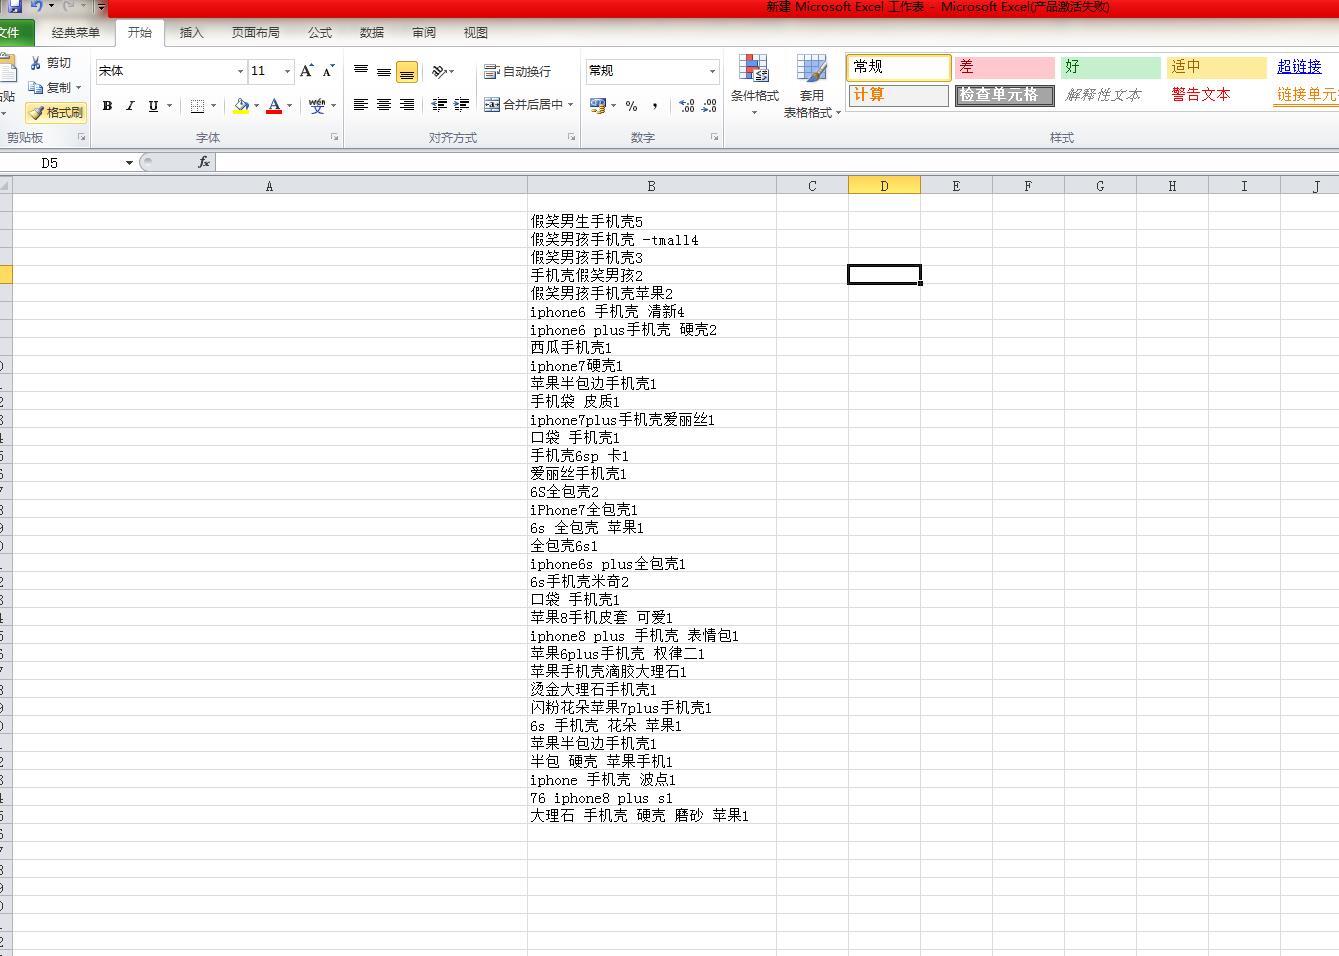Open the phonetic guide (wén) tool
The height and width of the screenshot is (956, 1339).
pyautogui.click(x=317, y=106)
